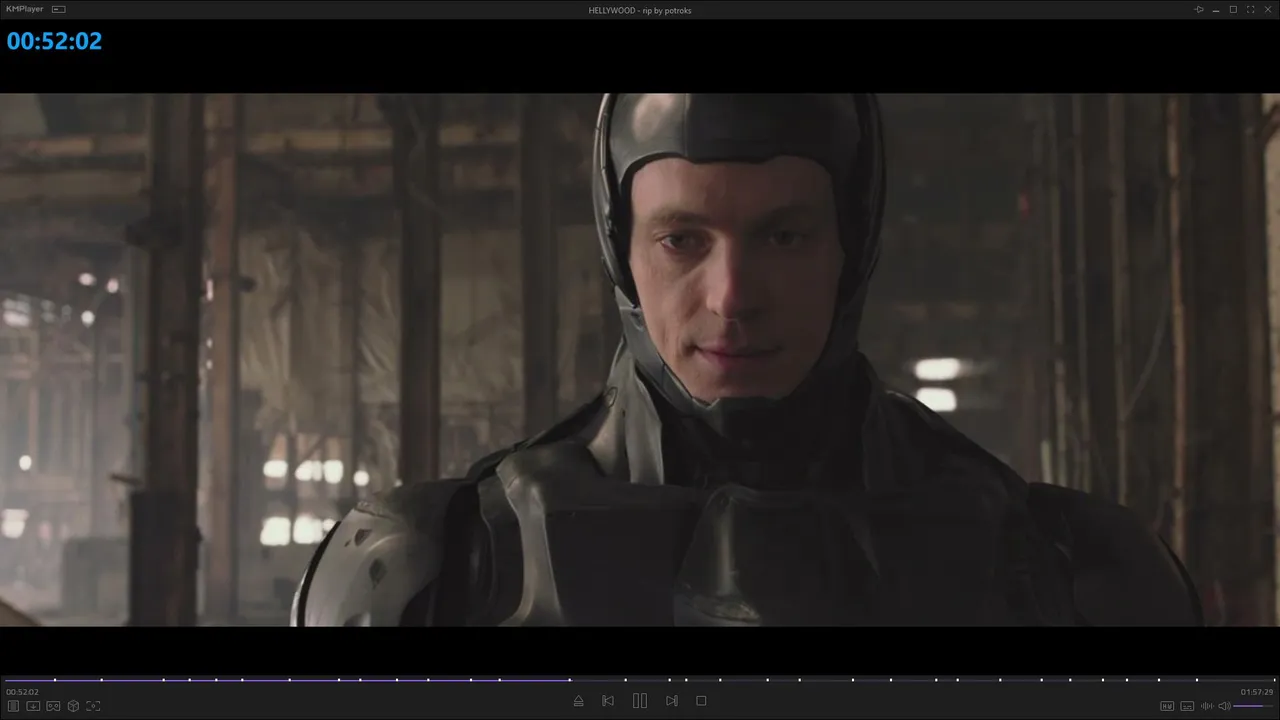Image resolution: width=1280 pixels, height=720 pixels.
Task: Minimize the KMPlayer window
Action: pyautogui.click(x=1216, y=10)
